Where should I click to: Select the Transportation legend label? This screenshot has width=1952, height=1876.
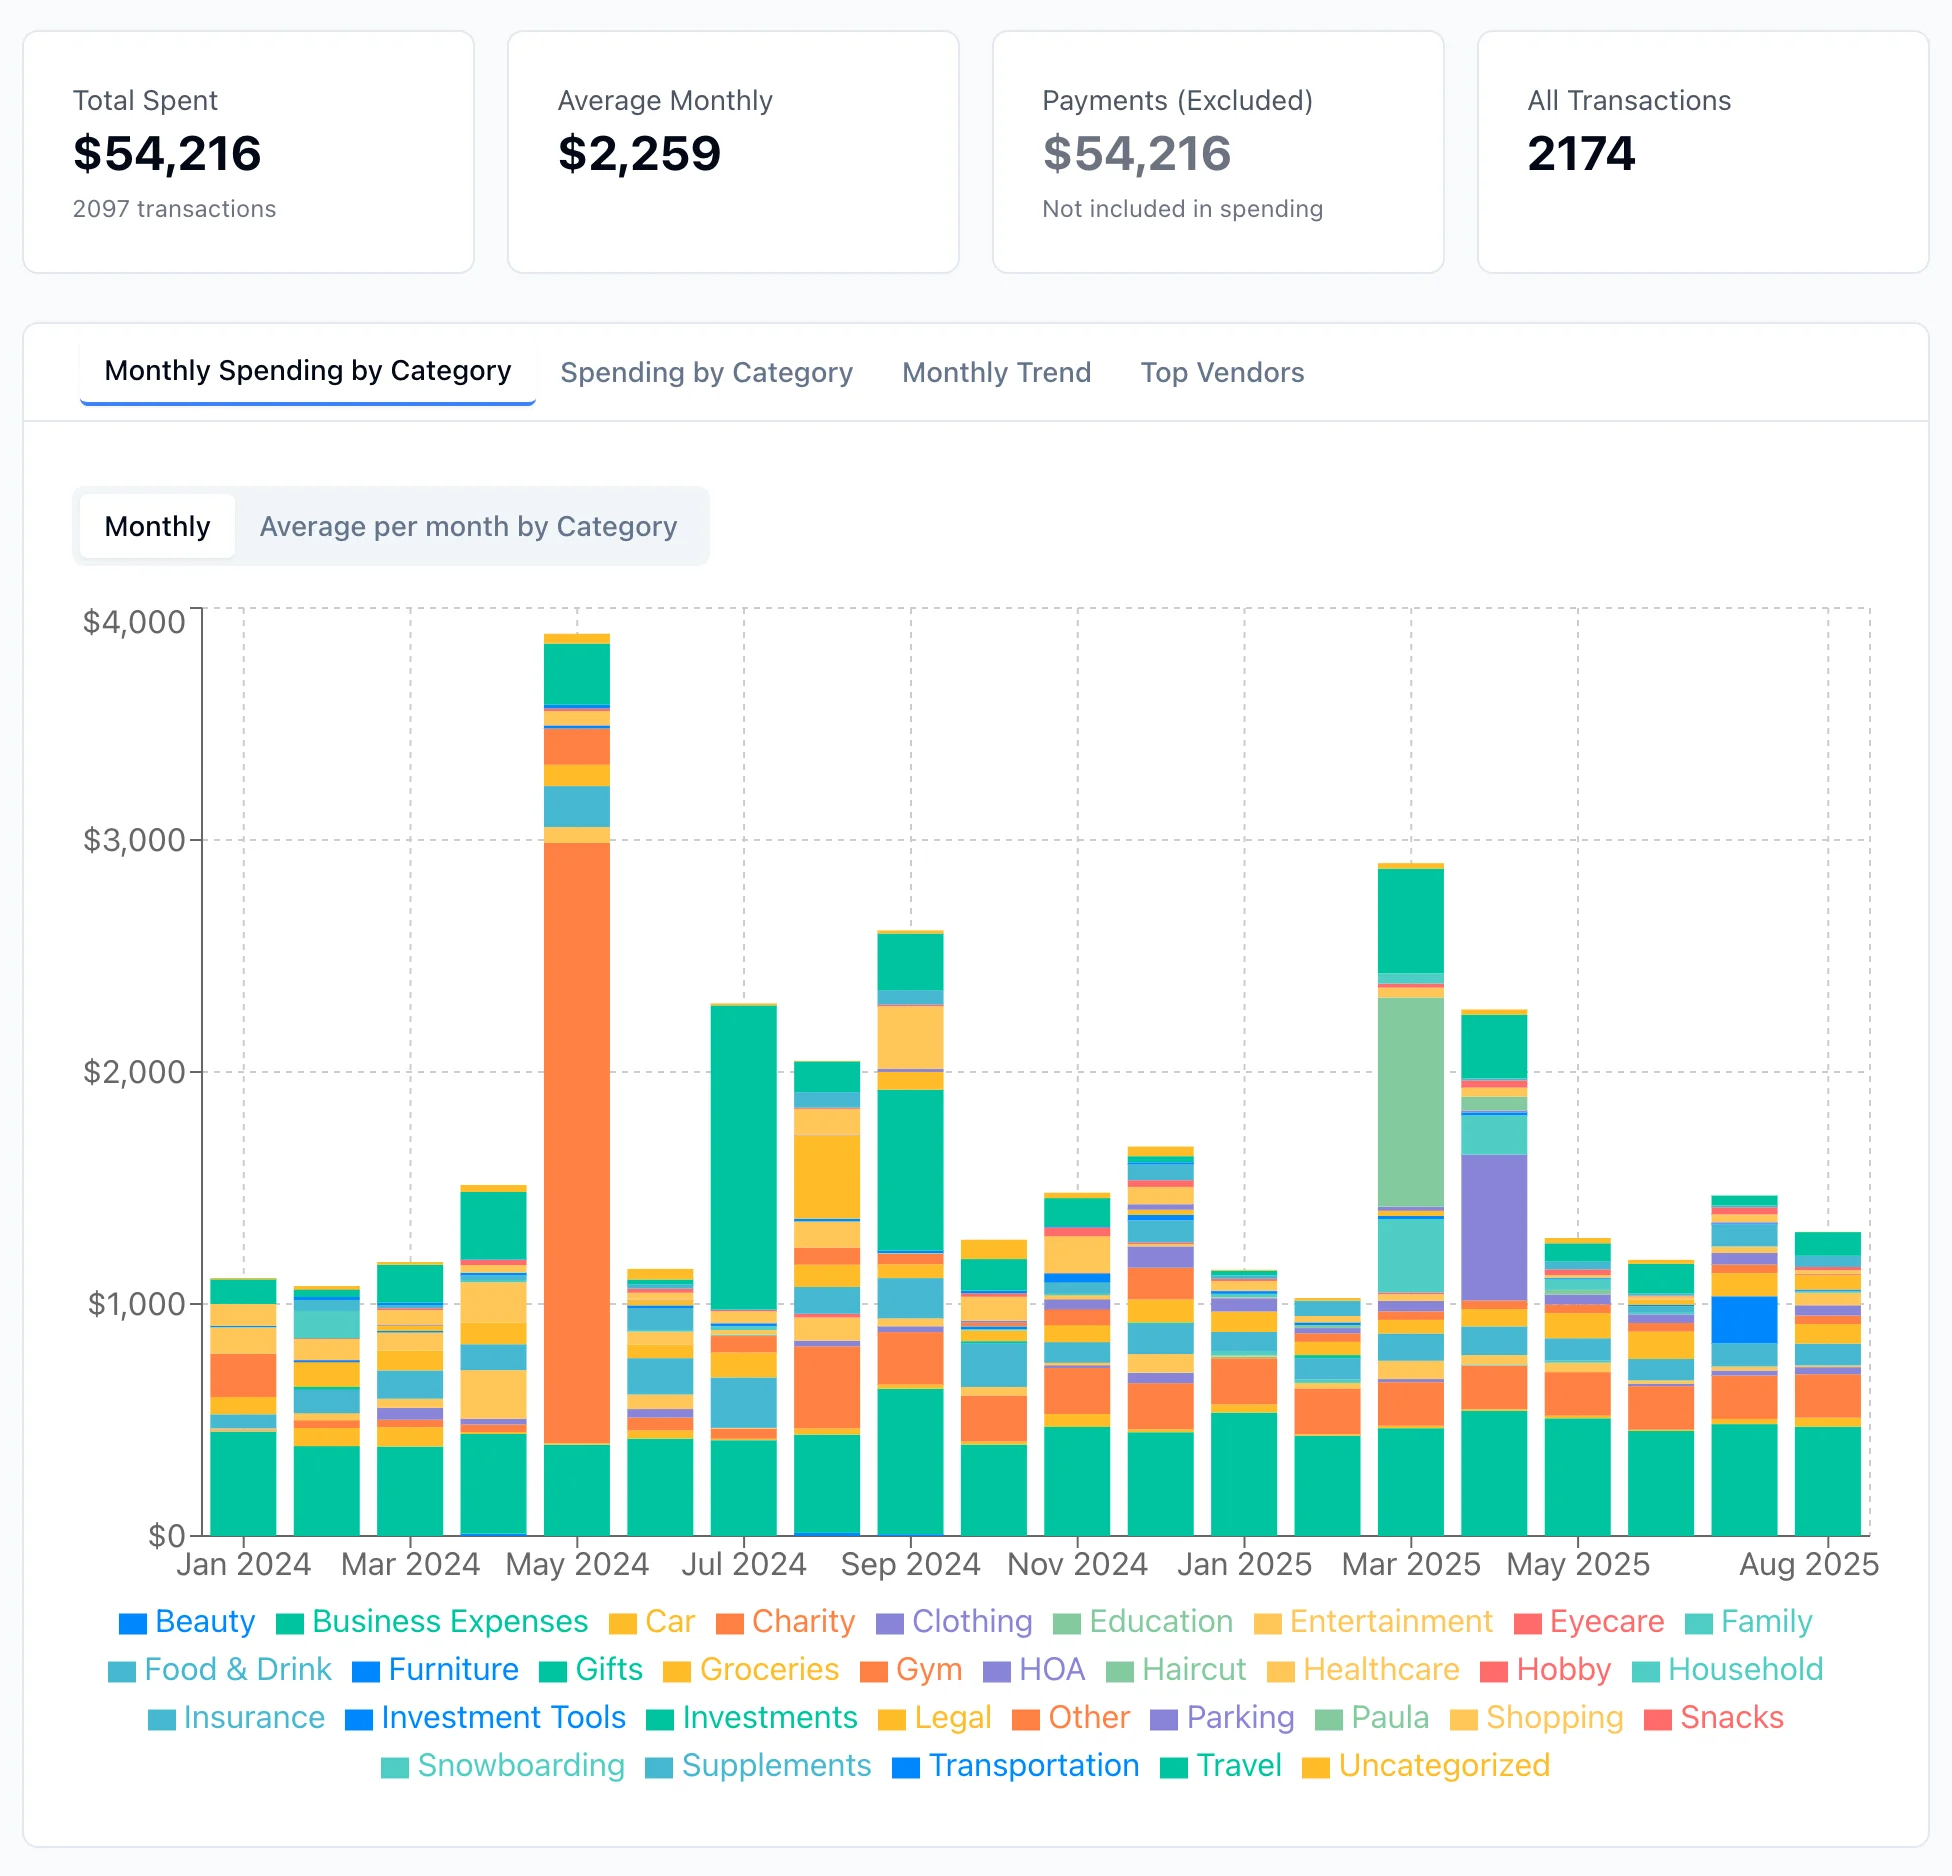tap(1034, 1765)
